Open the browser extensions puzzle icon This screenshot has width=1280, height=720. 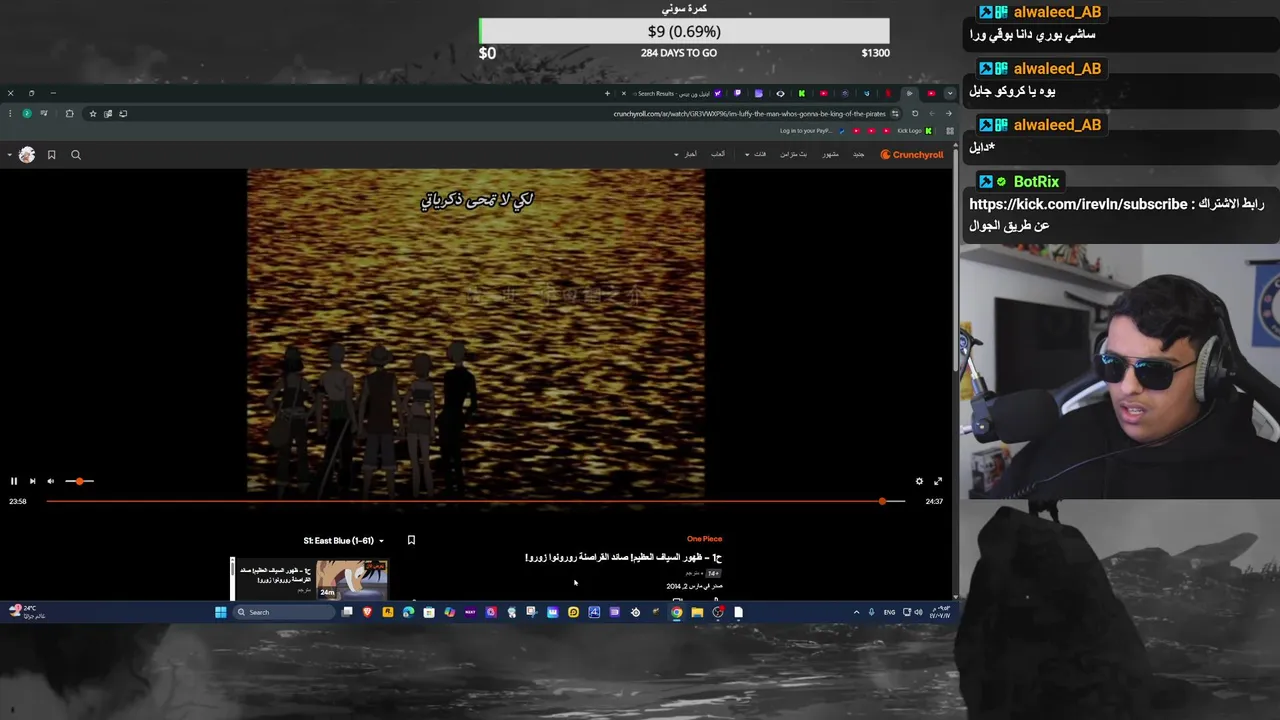click(69, 113)
